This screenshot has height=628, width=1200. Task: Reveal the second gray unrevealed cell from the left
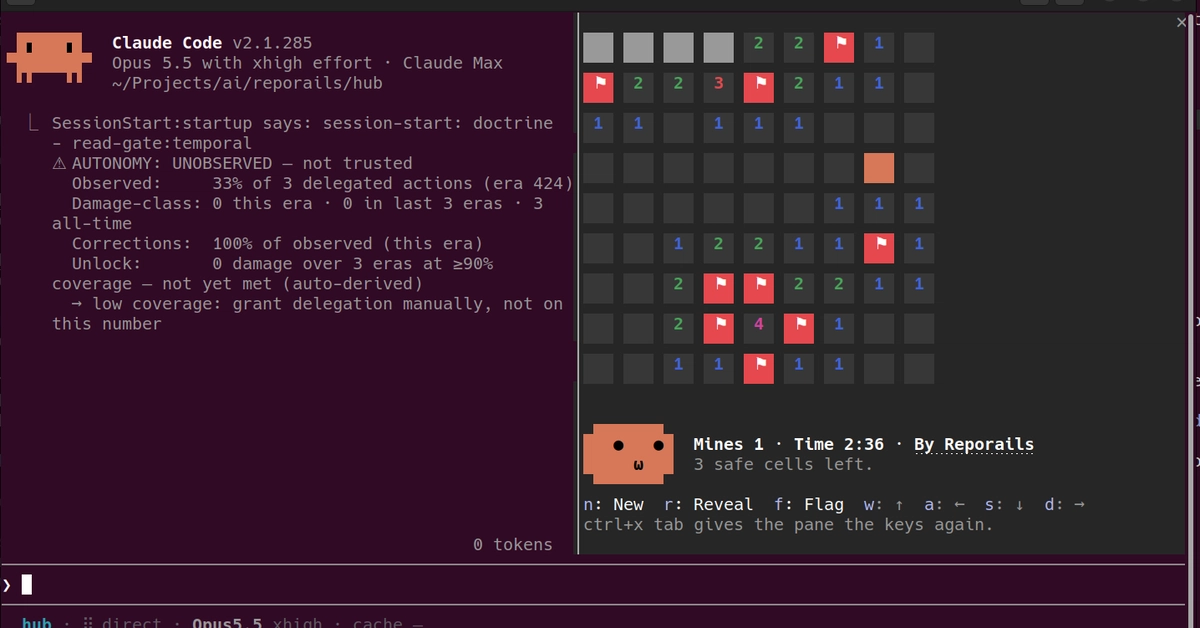click(639, 48)
